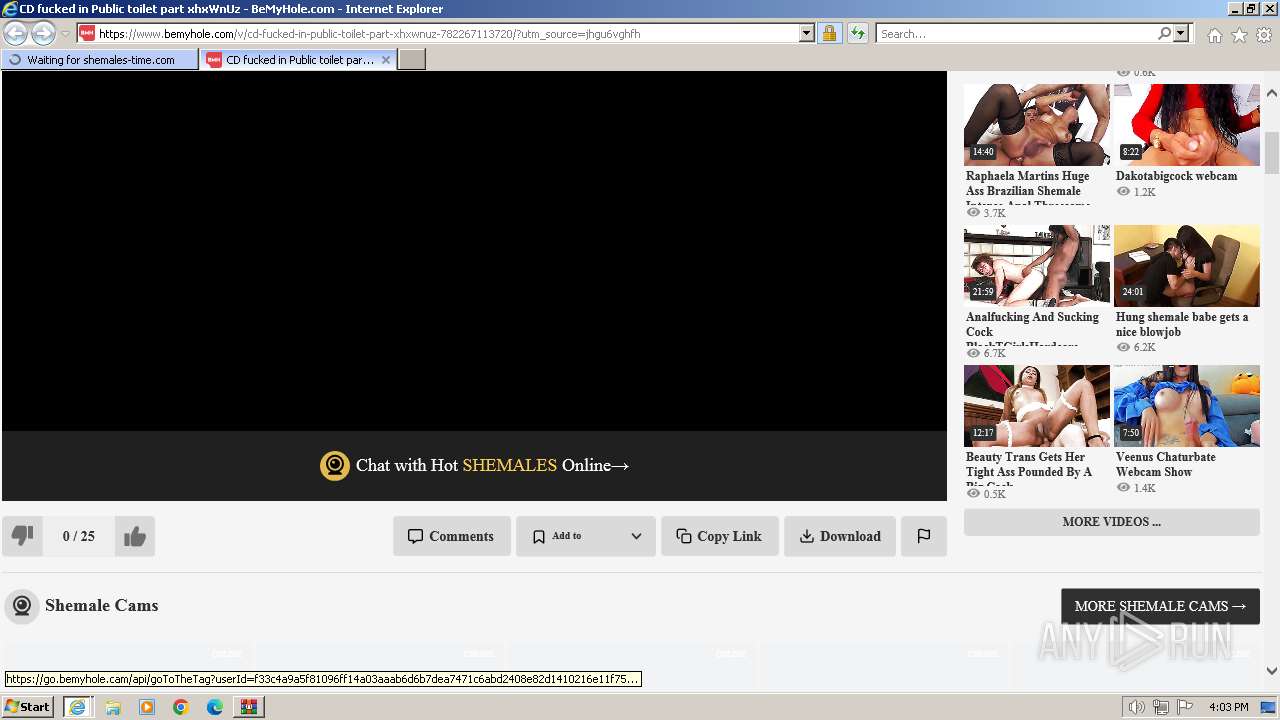Screen dimensions: 1280x720
Task: Open the browser Home icon
Action: click(x=1214, y=35)
